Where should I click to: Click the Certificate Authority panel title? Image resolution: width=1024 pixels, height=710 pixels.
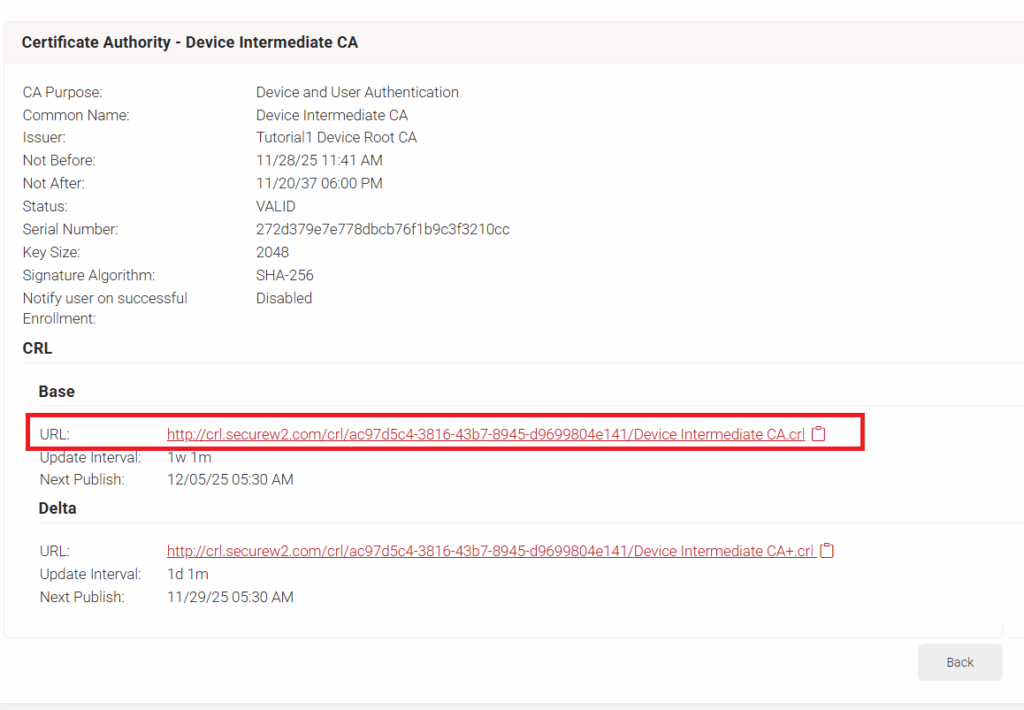(x=190, y=42)
